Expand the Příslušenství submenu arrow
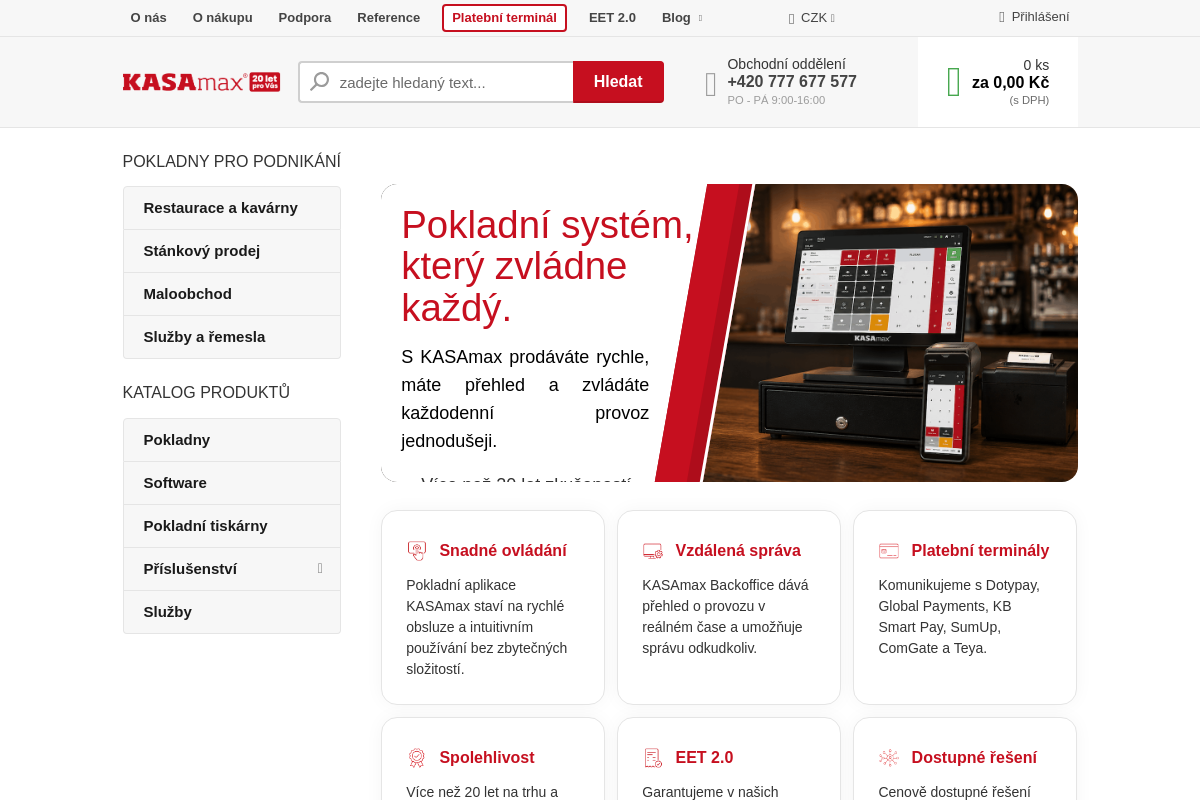1200x800 pixels. coord(320,568)
